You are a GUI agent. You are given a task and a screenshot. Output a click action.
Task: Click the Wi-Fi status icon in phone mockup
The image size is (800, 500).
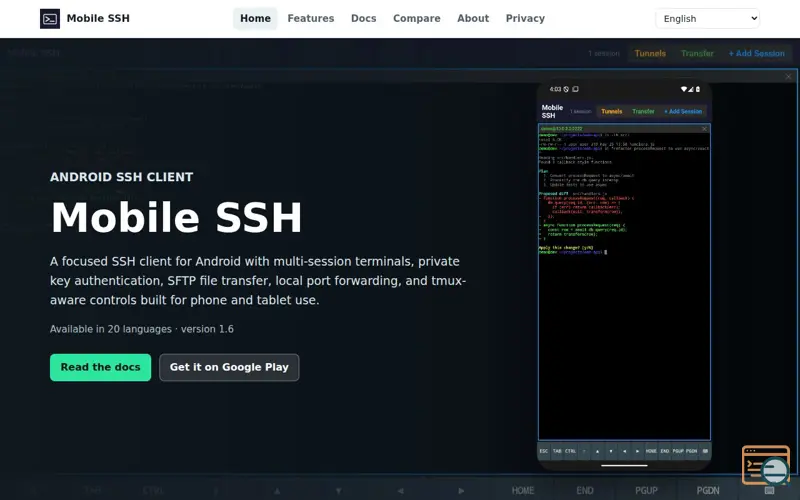tap(684, 89)
